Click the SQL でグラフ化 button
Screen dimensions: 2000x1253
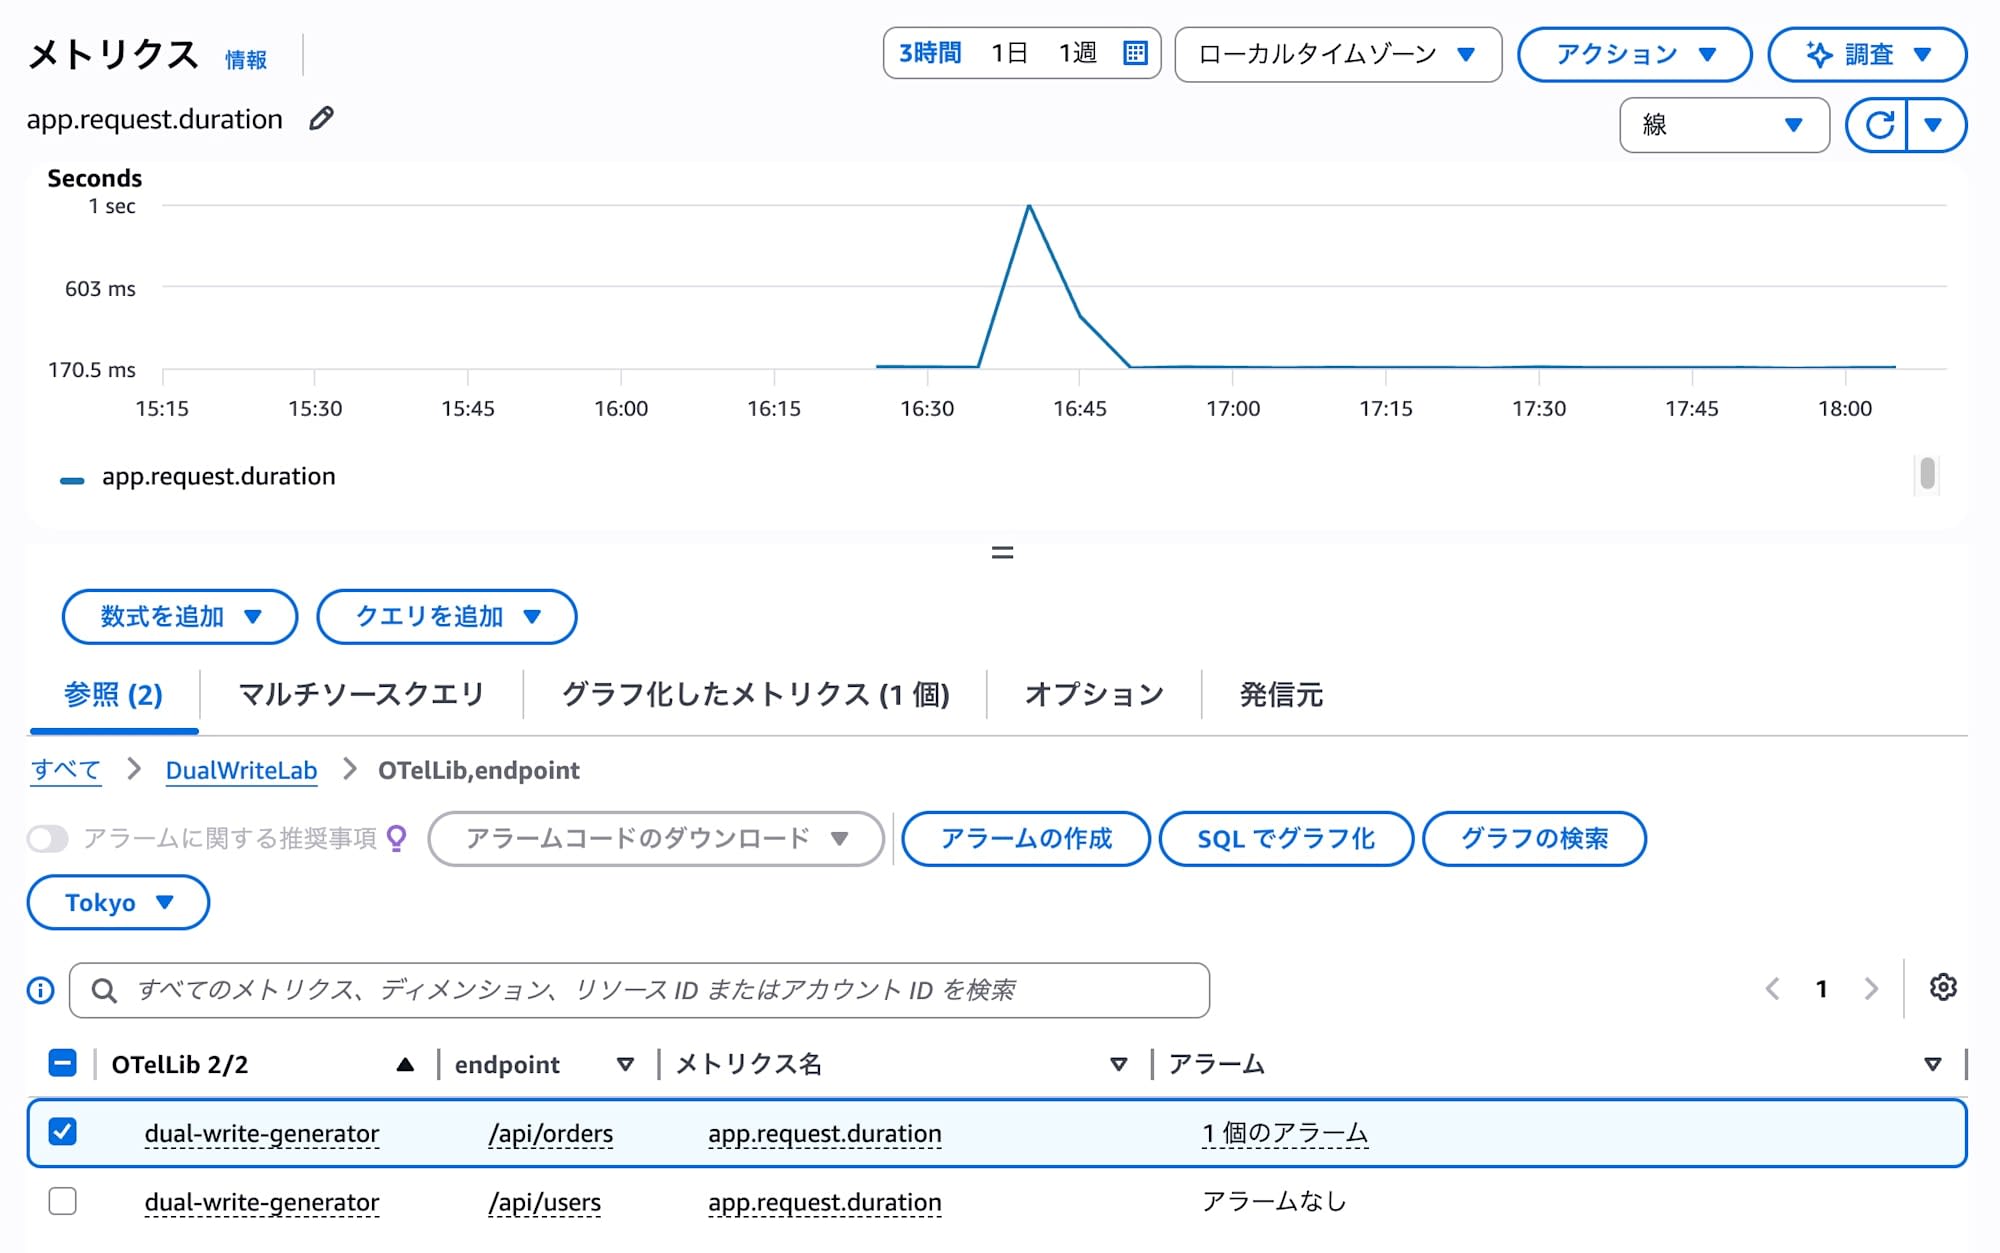coord(1286,838)
